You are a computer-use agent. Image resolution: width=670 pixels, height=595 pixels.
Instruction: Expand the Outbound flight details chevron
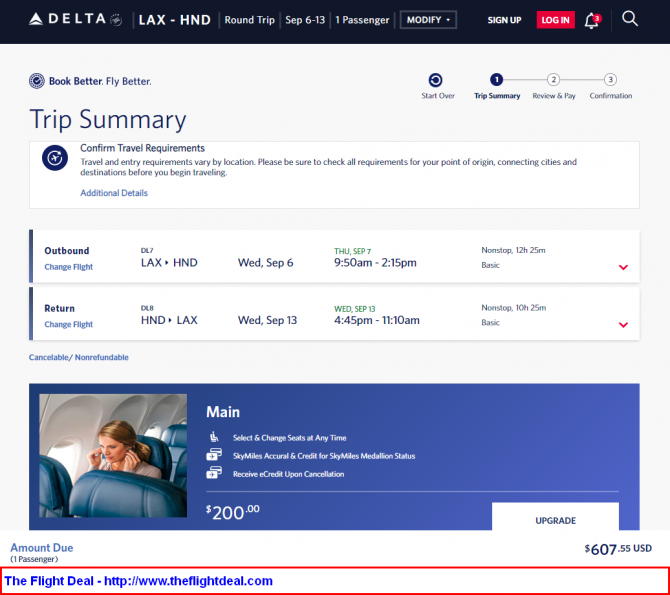[x=623, y=267]
